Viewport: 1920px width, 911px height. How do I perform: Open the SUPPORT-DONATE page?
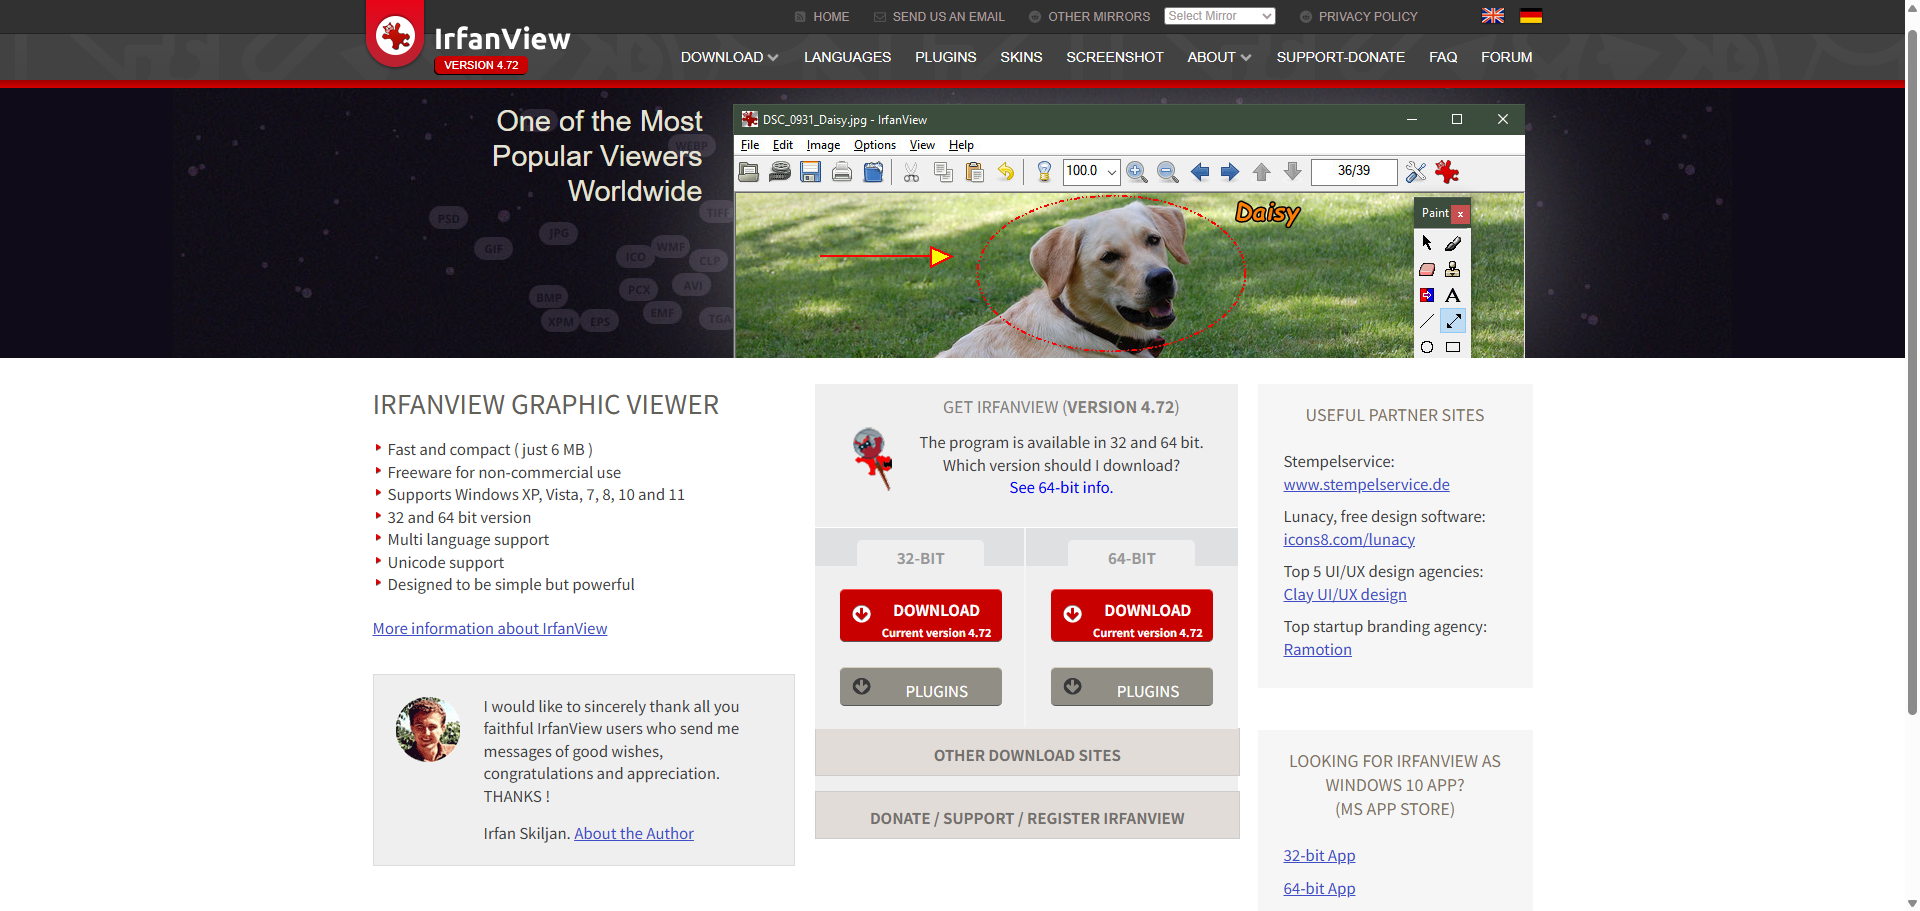1341,57
